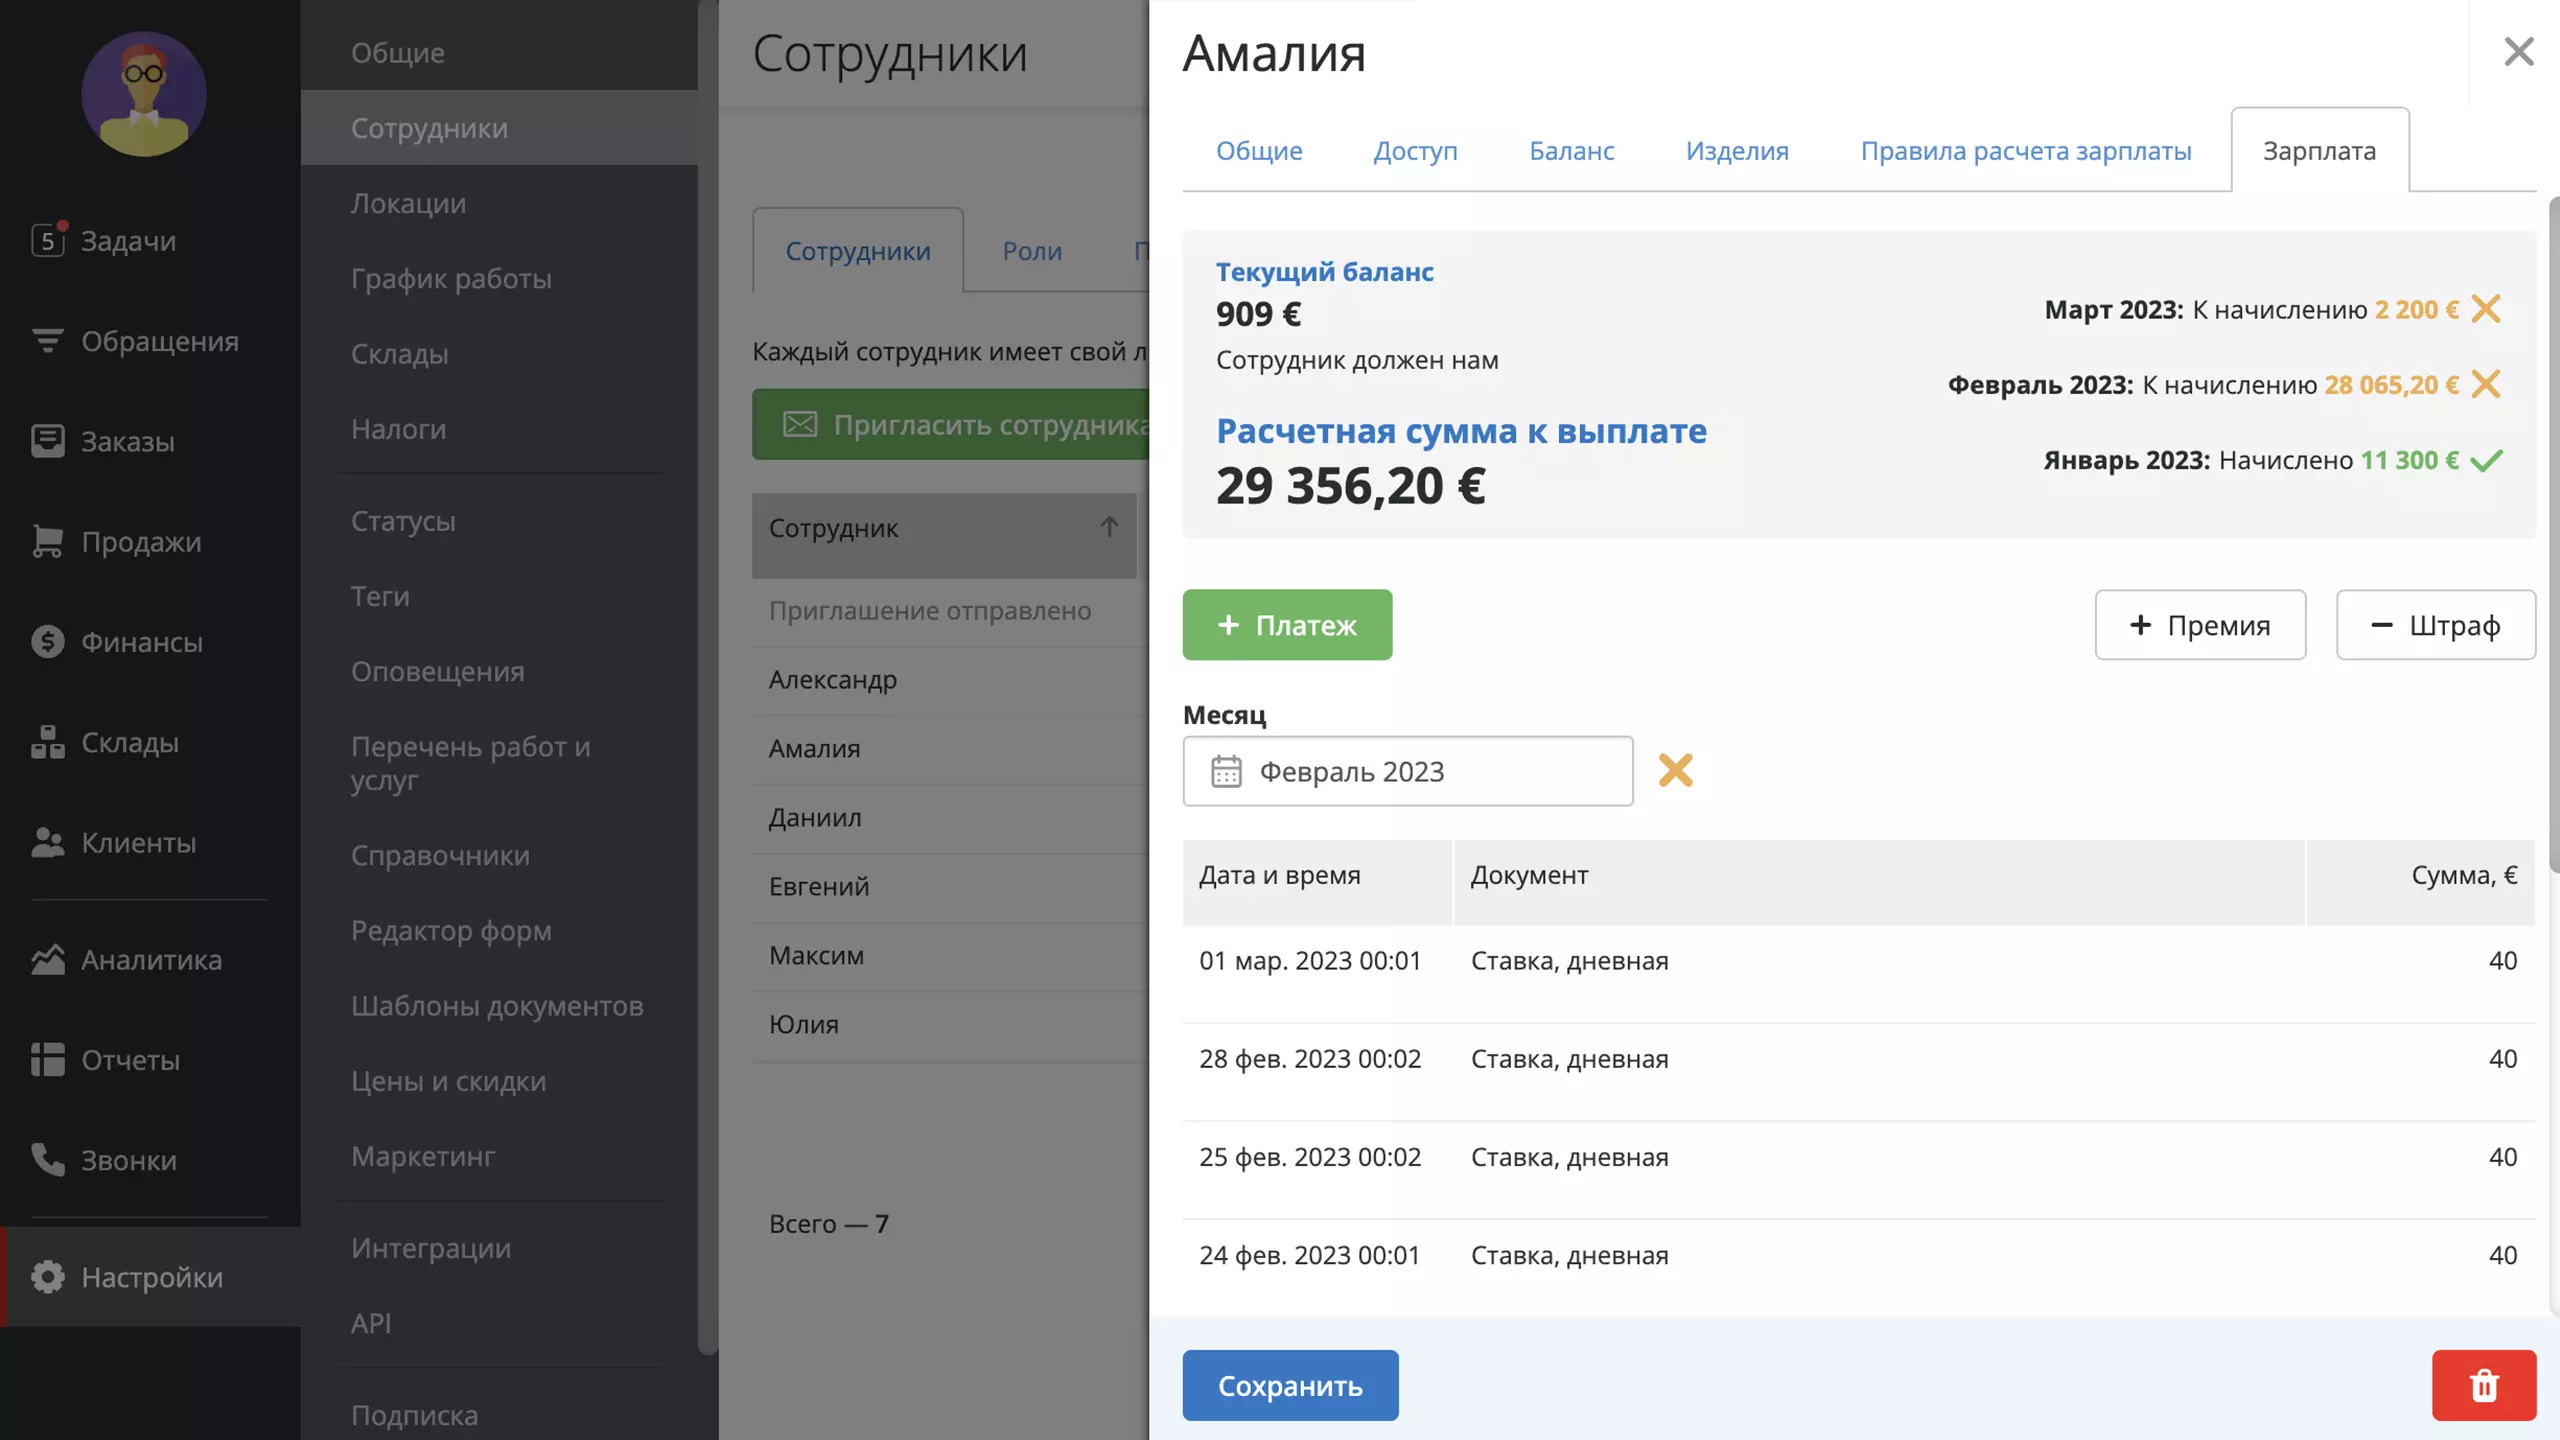Click the Заказы orders icon
The height and width of the screenshot is (1440, 2560).
[x=47, y=441]
